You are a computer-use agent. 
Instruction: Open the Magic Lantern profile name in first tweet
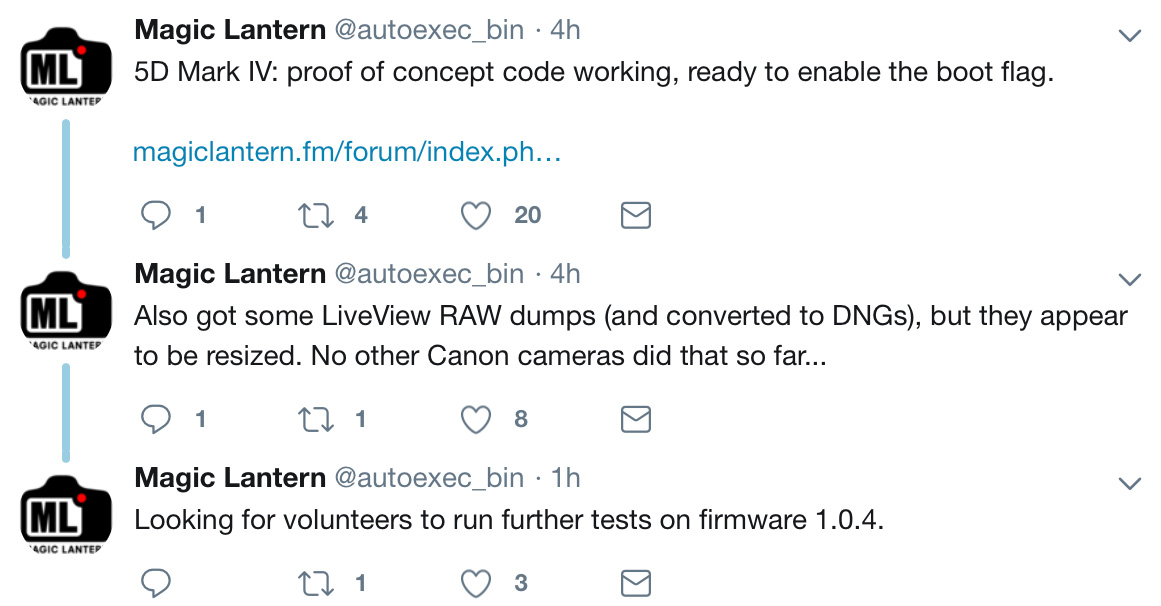pyautogui.click(x=230, y=30)
